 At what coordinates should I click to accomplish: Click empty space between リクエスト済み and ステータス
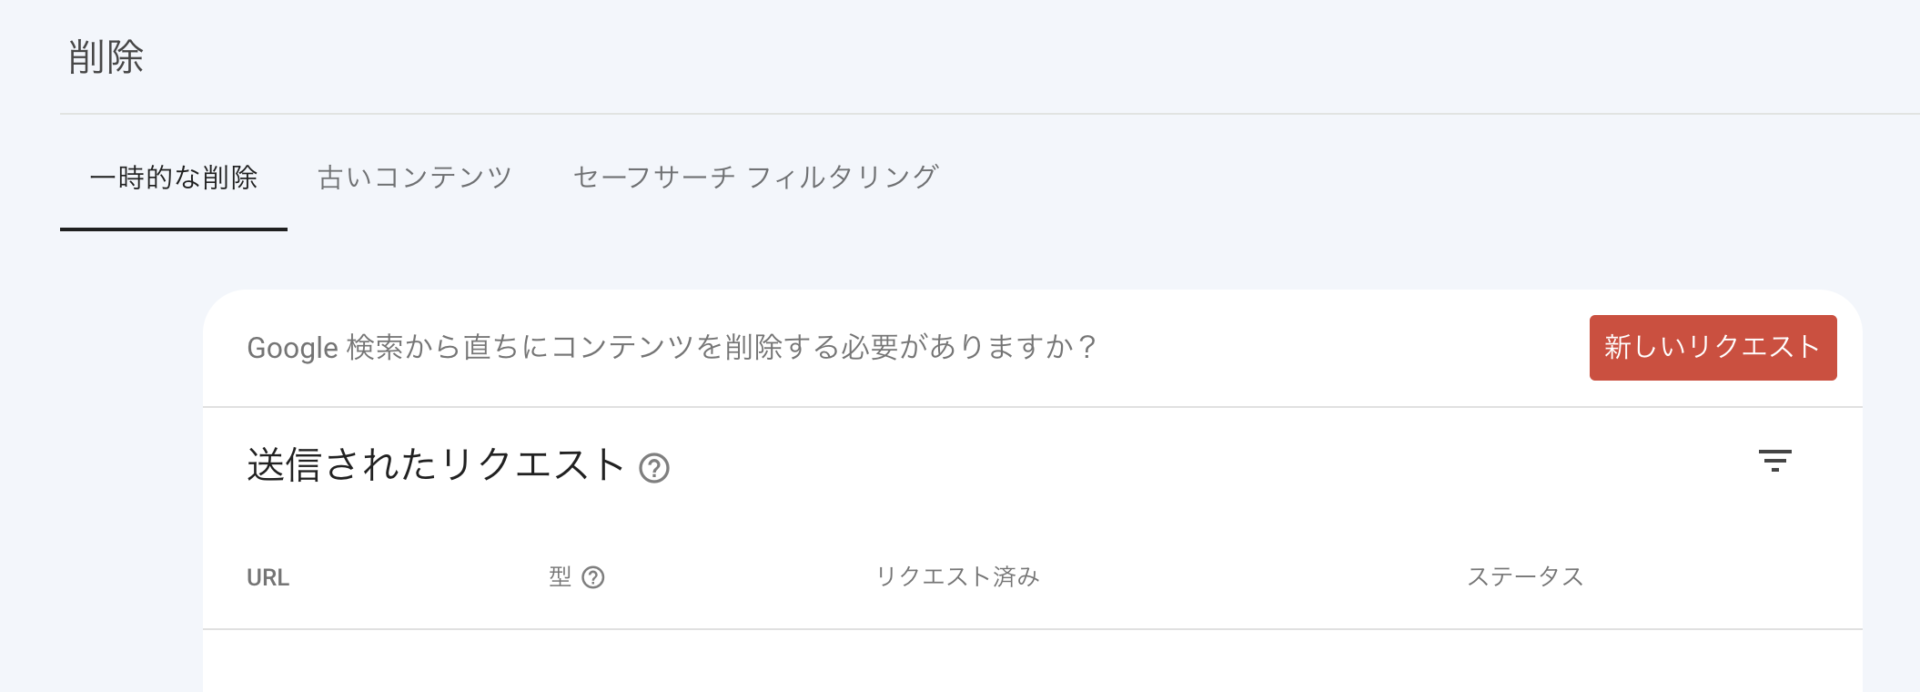point(1250,577)
